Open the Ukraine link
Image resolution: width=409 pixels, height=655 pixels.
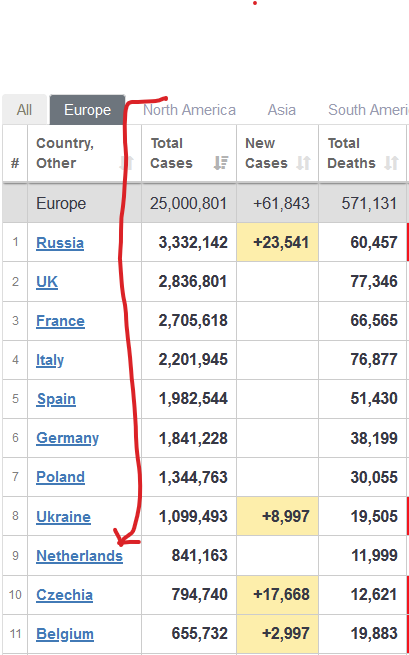coord(64,517)
